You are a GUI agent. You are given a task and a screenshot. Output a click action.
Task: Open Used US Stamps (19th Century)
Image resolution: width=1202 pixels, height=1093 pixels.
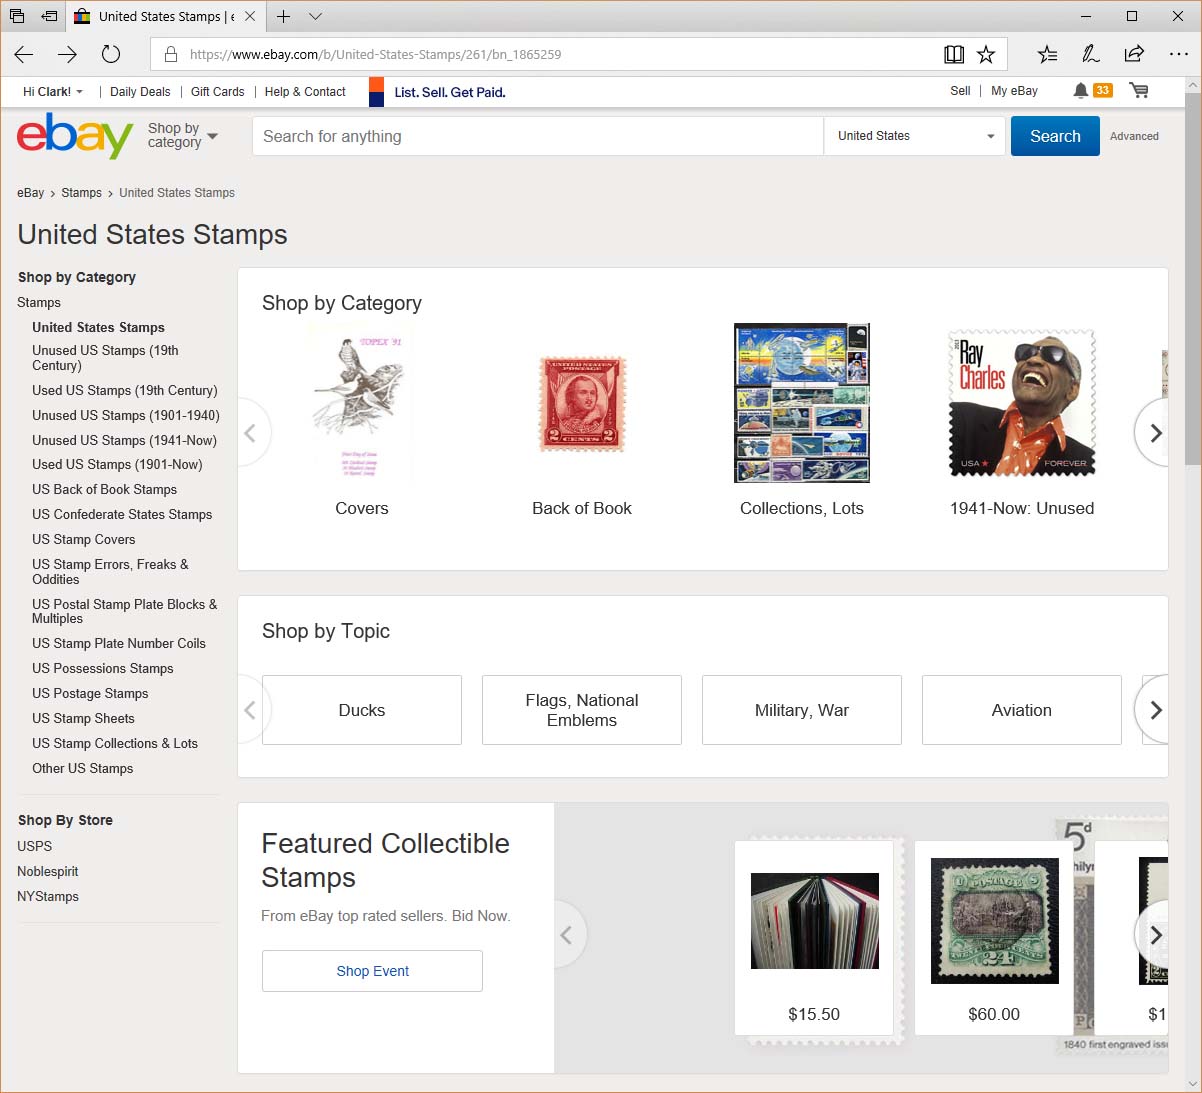tap(124, 390)
